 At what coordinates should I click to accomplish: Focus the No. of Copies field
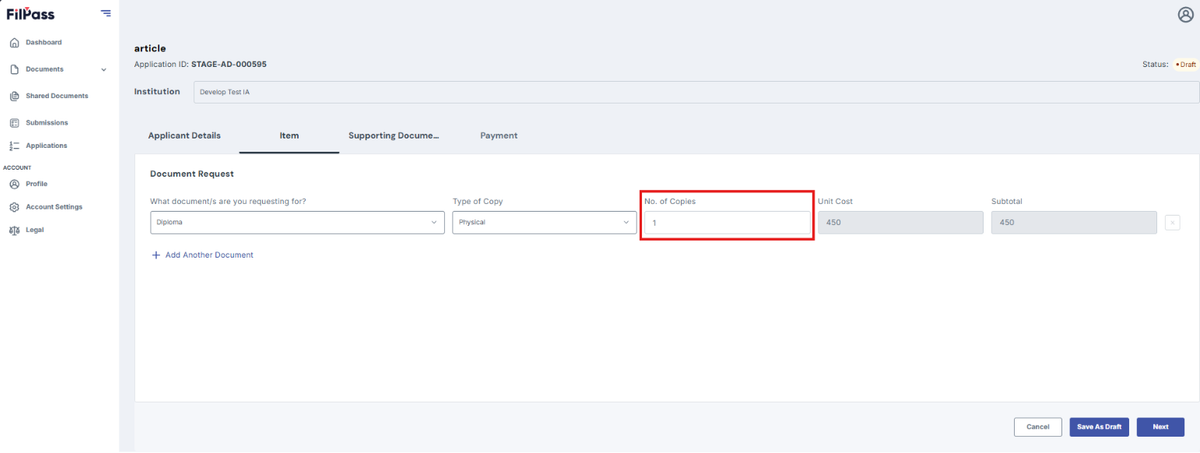click(x=726, y=222)
